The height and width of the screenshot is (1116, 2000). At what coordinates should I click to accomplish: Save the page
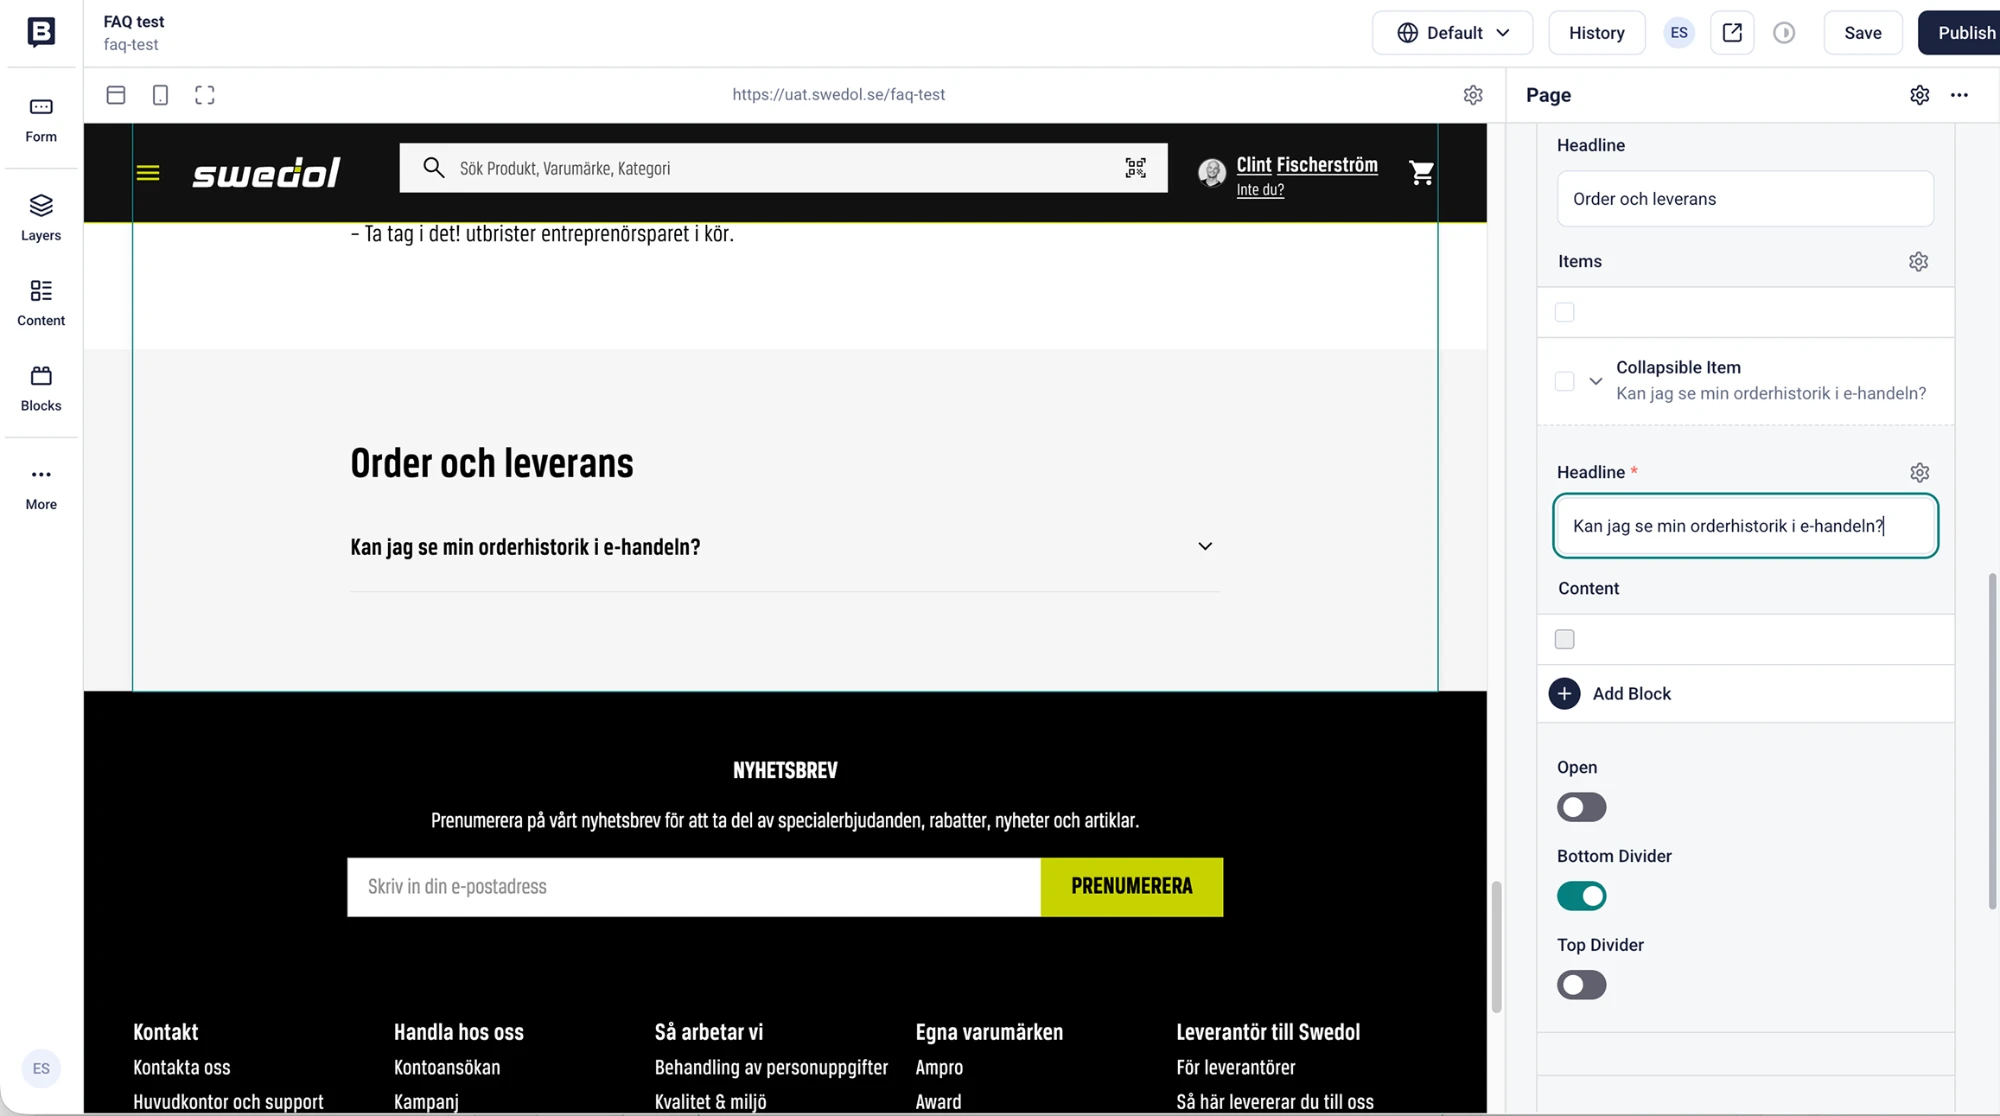[1862, 33]
